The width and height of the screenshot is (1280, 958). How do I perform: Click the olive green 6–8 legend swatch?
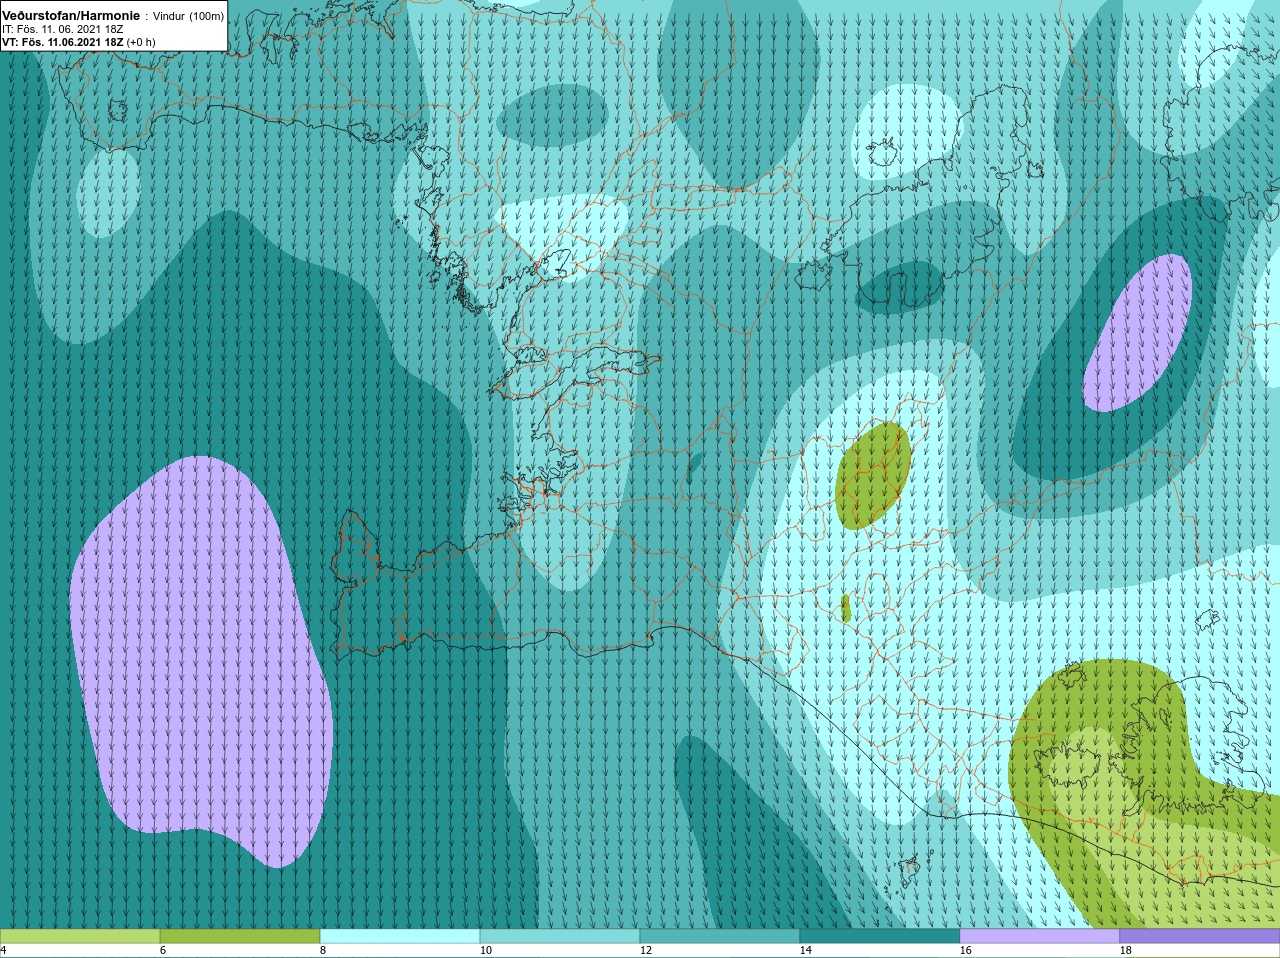240,936
